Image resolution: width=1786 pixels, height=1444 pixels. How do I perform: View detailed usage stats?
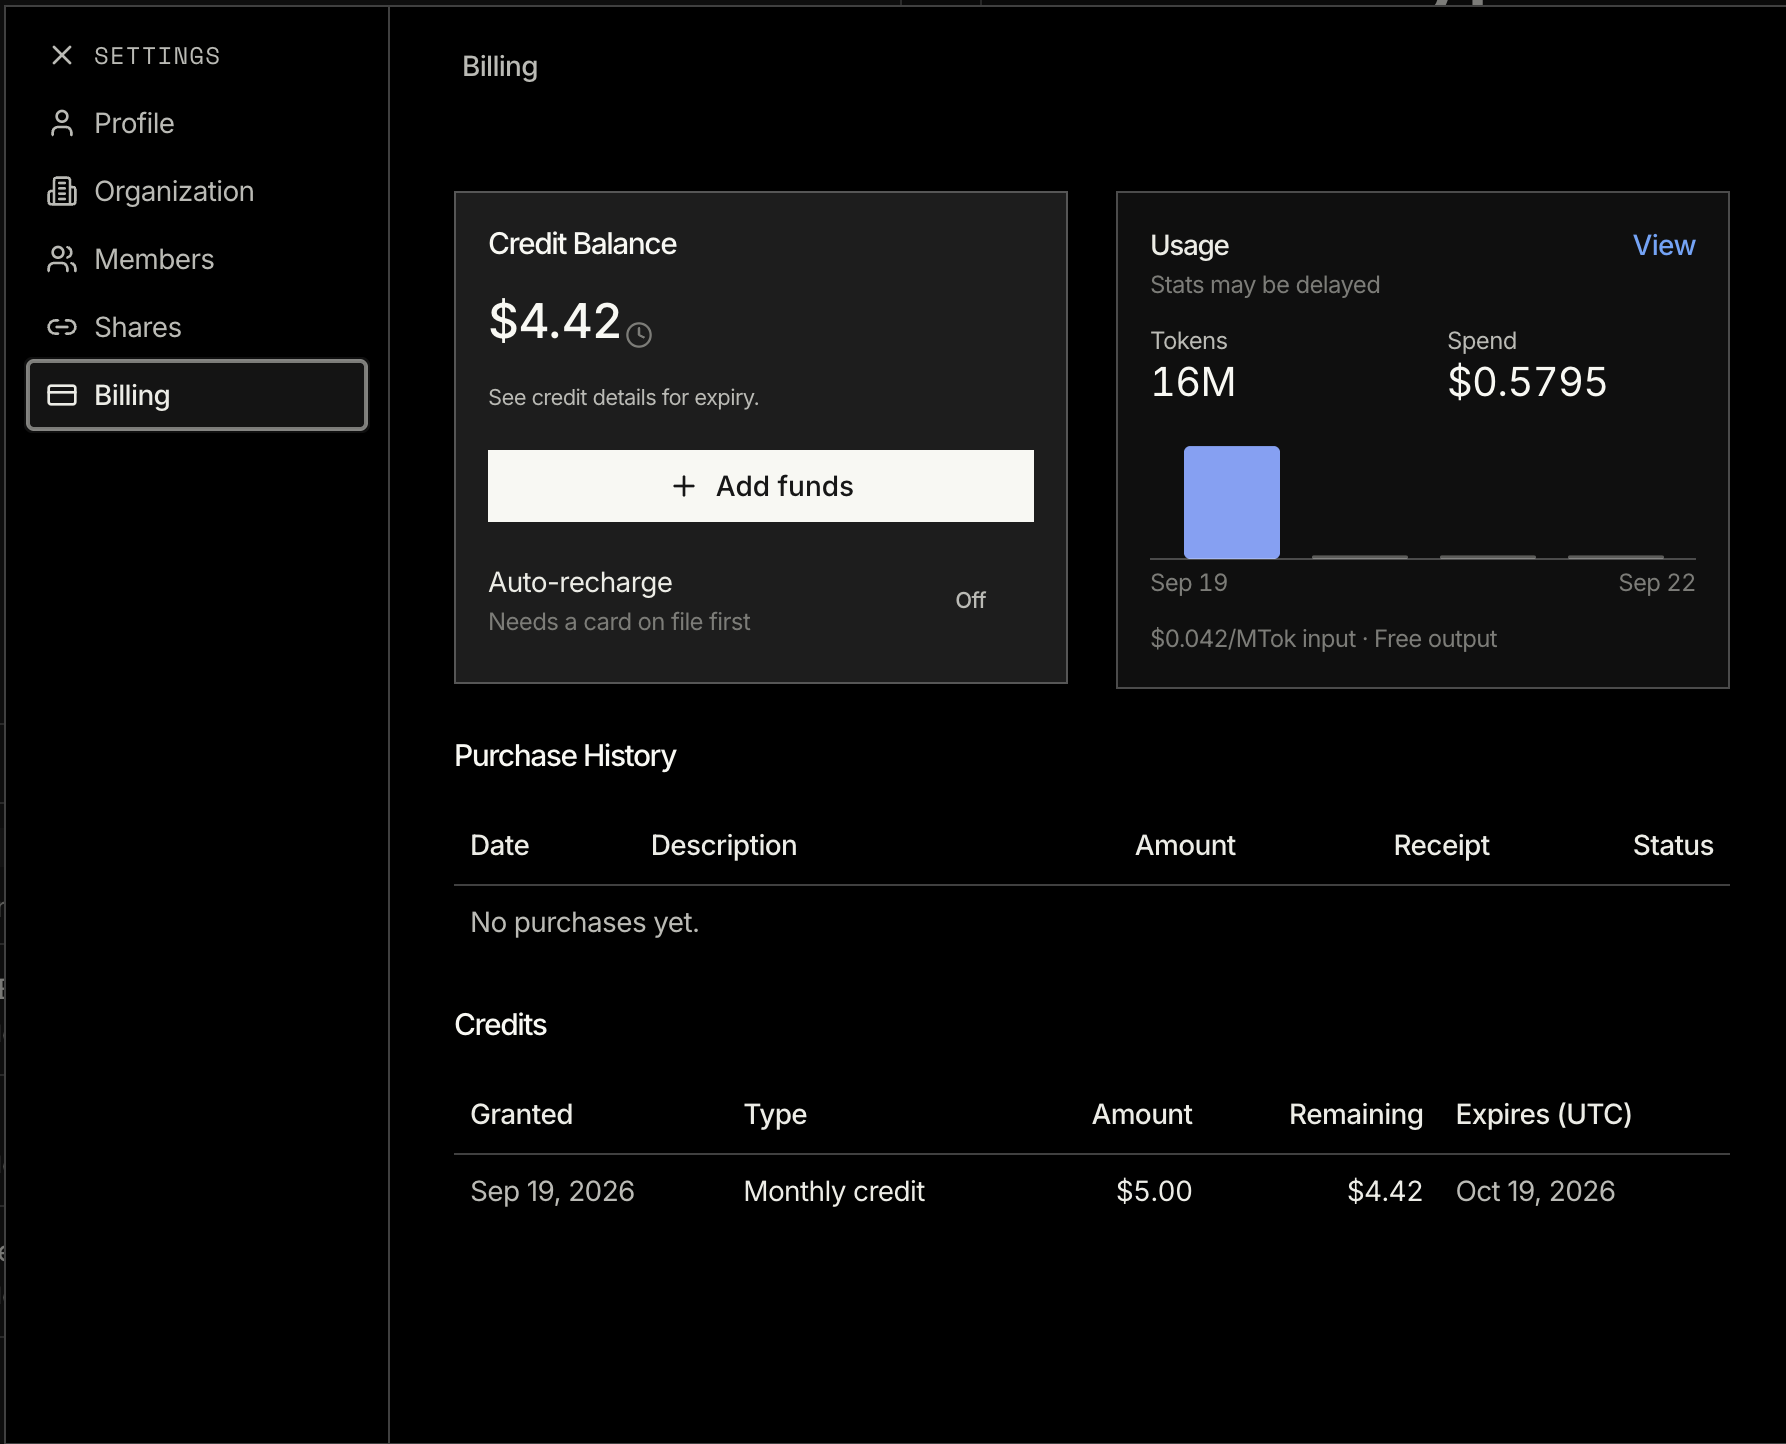click(x=1664, y=245)
